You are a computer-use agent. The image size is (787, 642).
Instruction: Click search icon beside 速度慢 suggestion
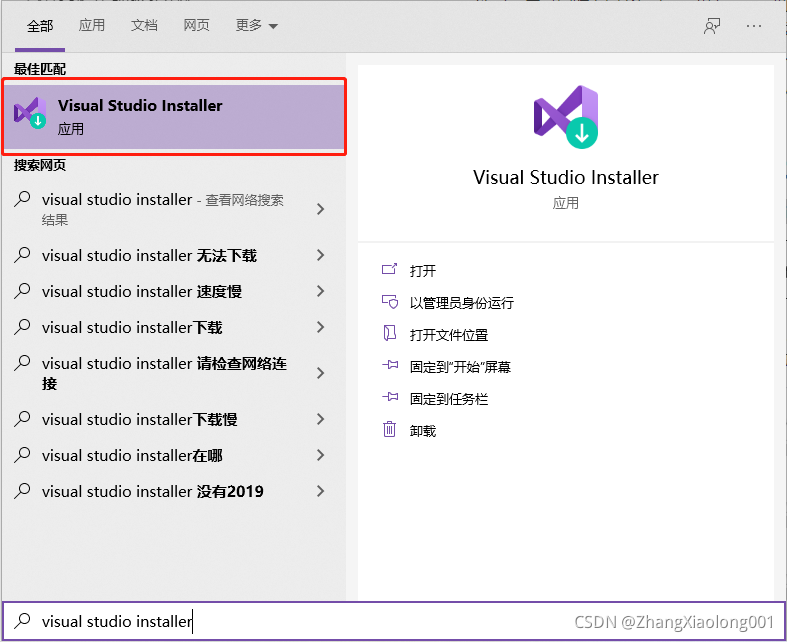22,291
